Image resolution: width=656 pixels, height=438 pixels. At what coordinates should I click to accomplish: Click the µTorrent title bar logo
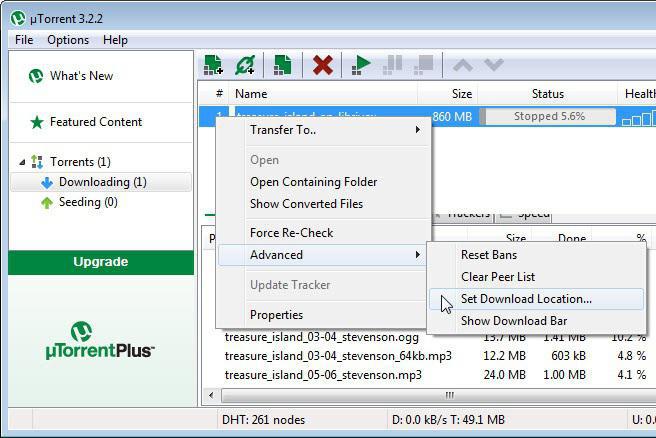coord(18,18)
